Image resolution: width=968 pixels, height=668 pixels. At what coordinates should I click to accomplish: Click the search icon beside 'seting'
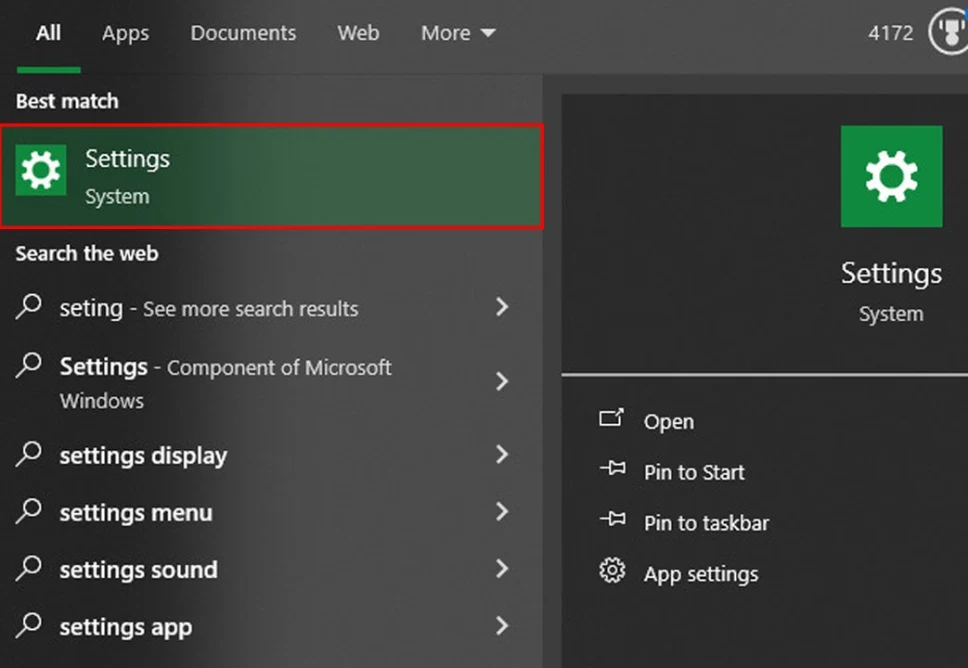[x=28, y=306]
